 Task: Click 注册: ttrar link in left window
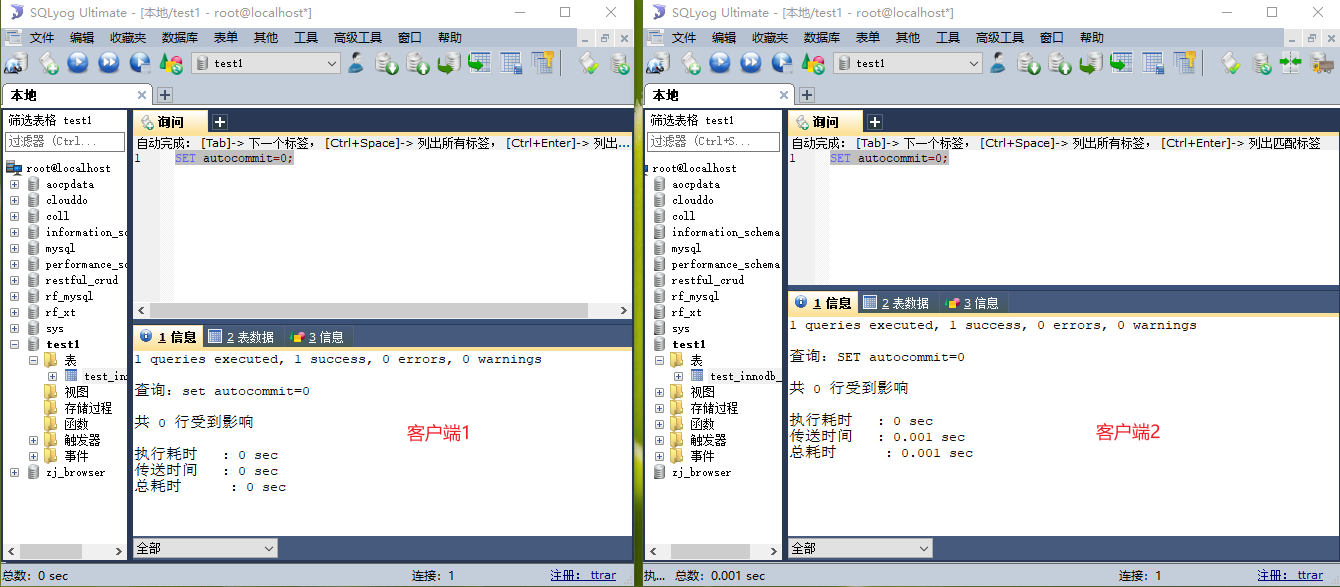click(583, 576)
